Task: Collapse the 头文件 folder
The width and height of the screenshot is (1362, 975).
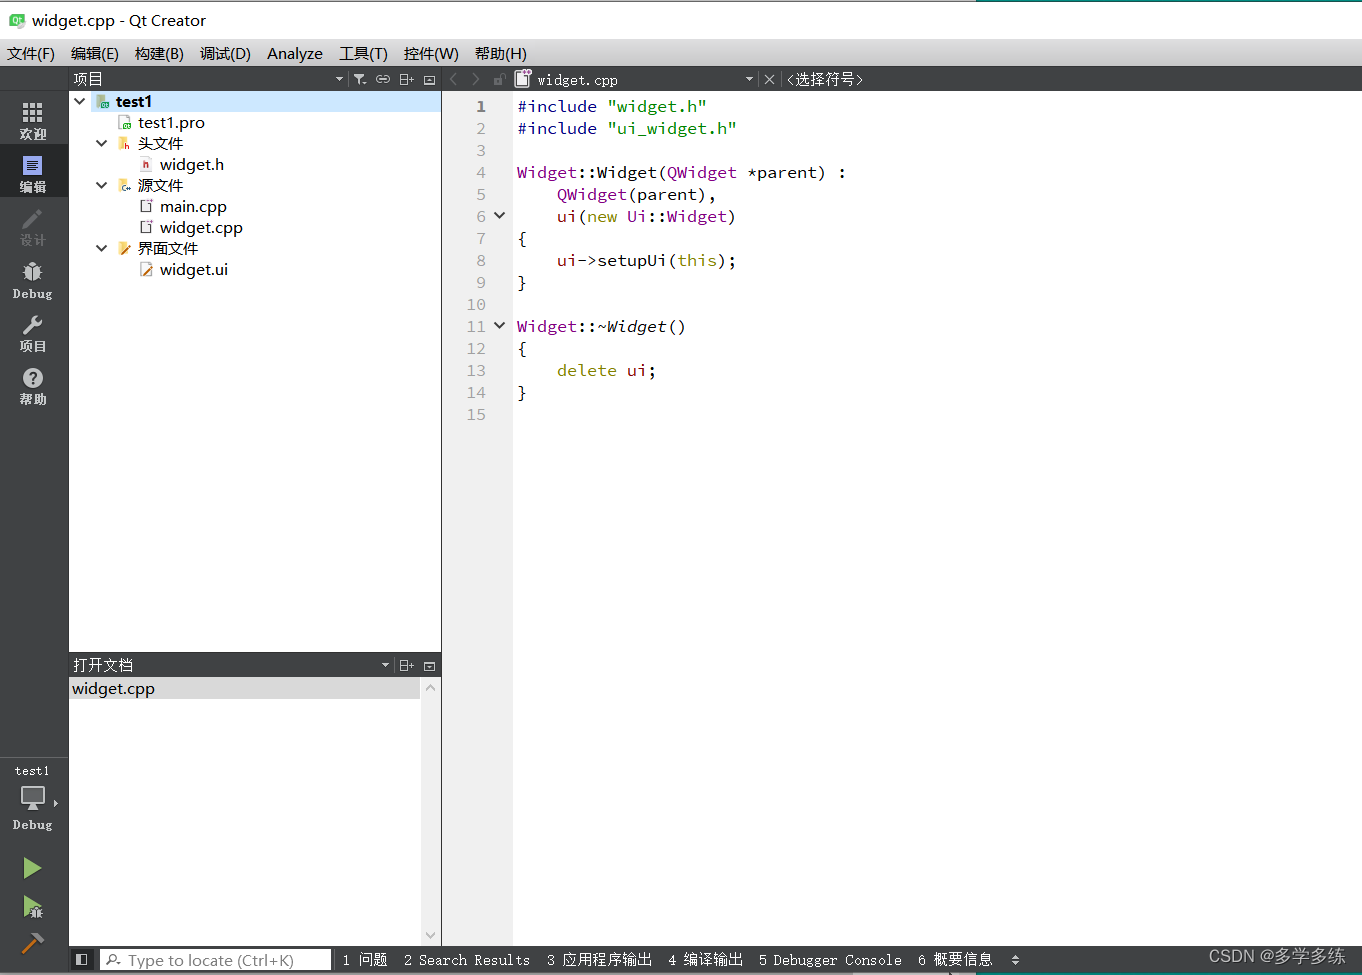Action: point(101,143)
